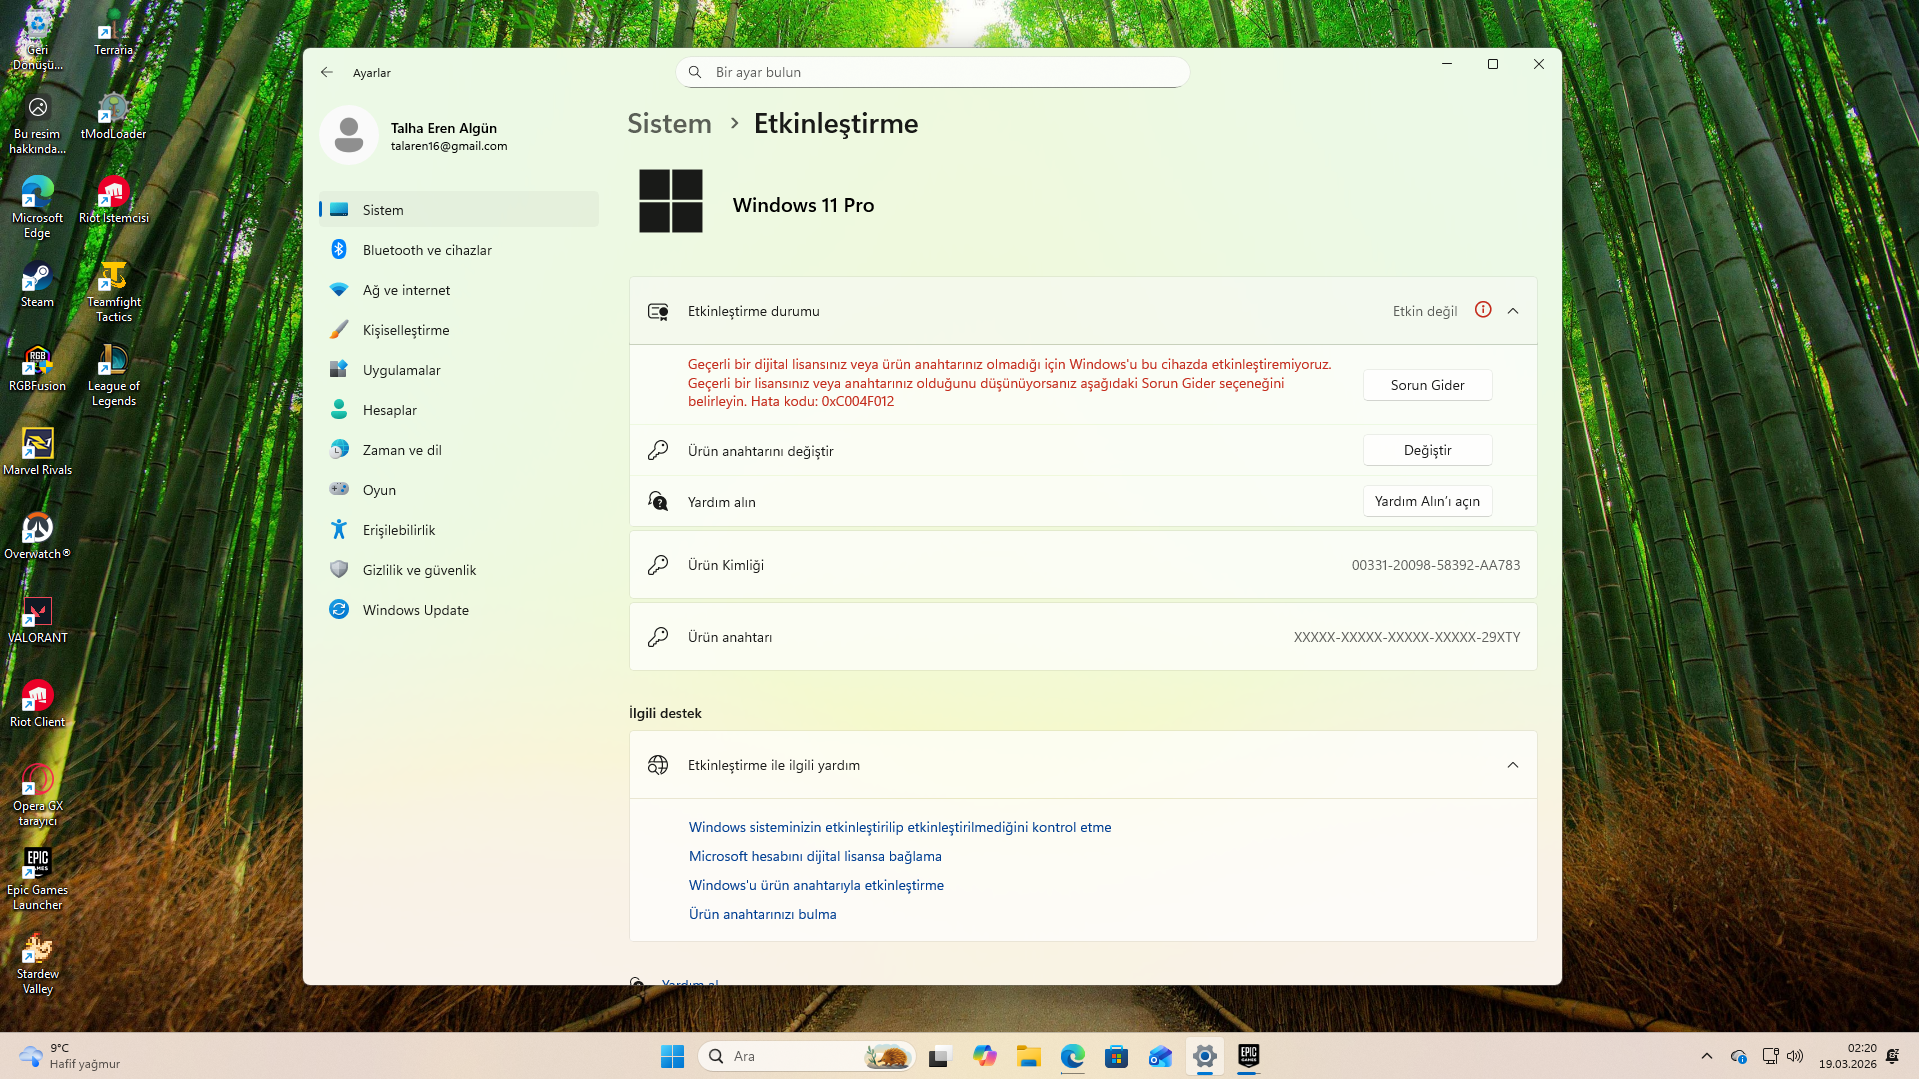Open Microsoft hesabını dijital lisansa bağlama link
This screenshot has height=1079, width=1919.
tap(815, 856)
